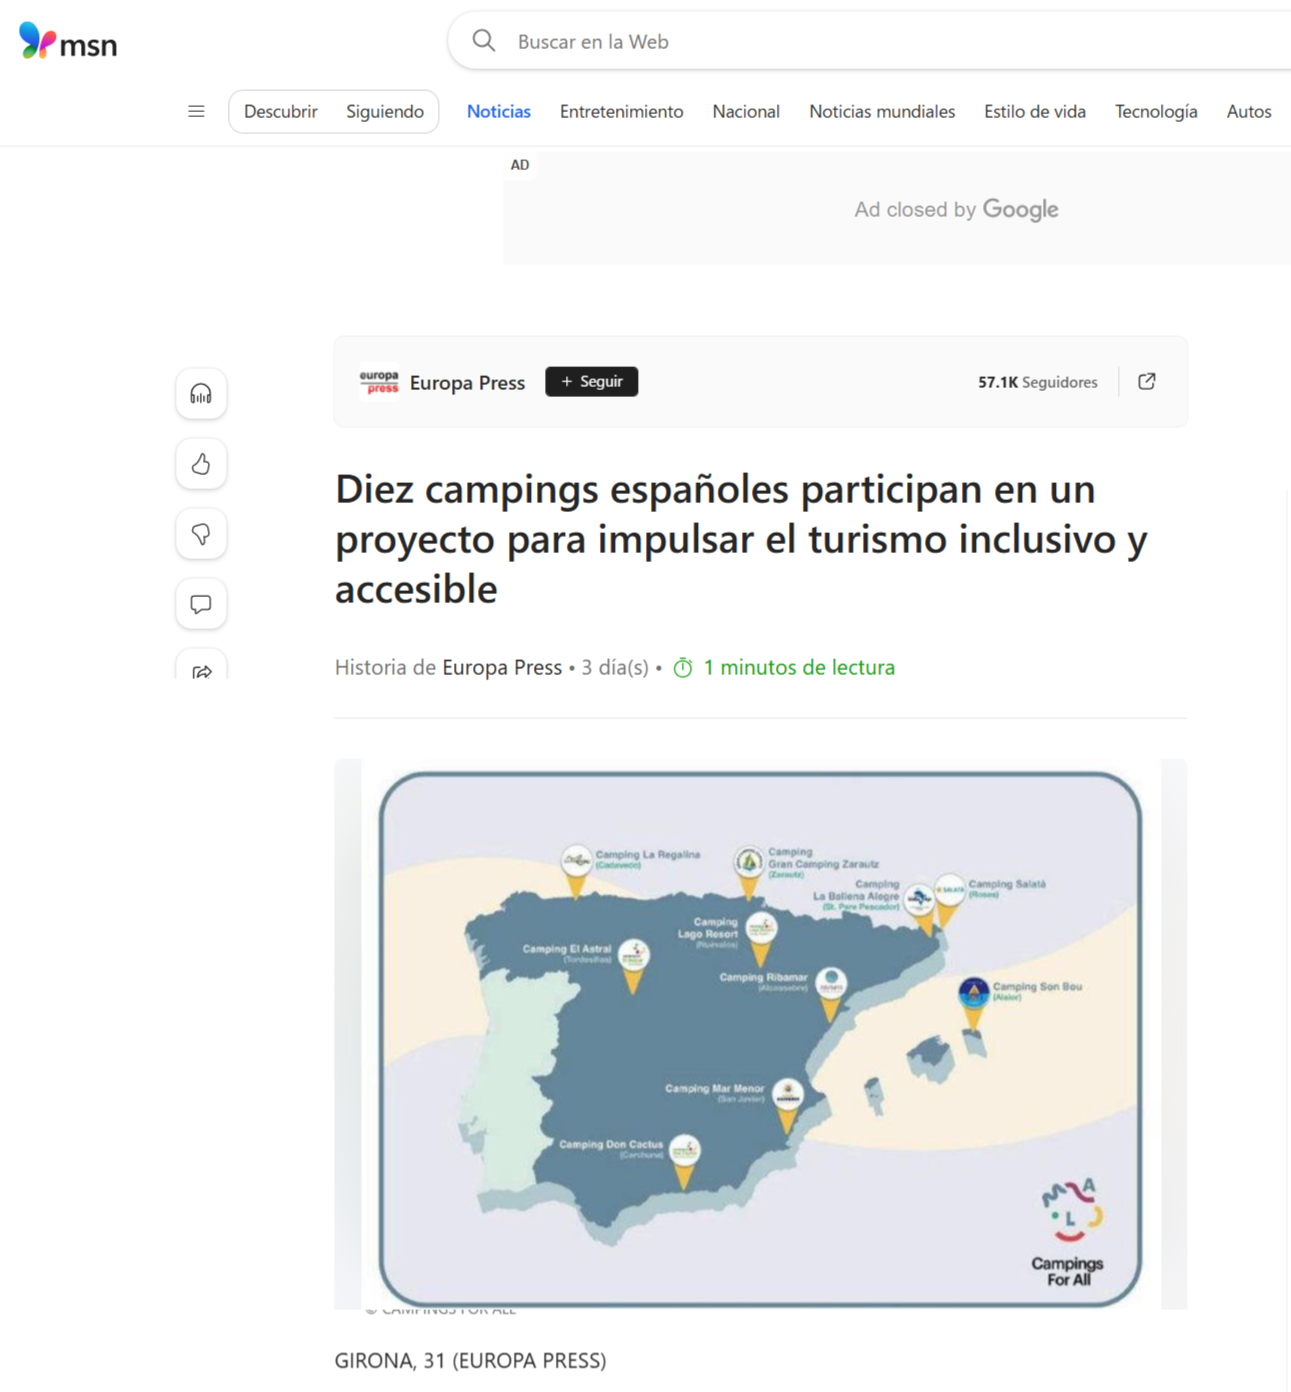Go to Noticias mundiales section
The width and height of the screenshot is (1291, 1392).
pyautogui.click(x=881, y=112)
